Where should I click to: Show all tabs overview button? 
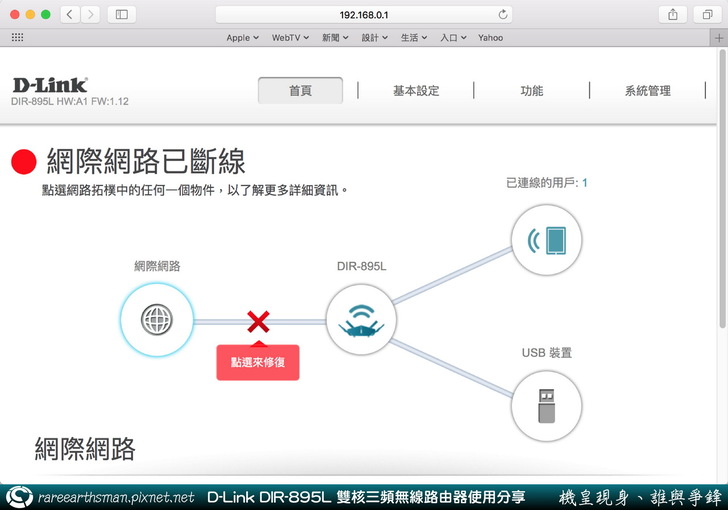coord(707,15)
